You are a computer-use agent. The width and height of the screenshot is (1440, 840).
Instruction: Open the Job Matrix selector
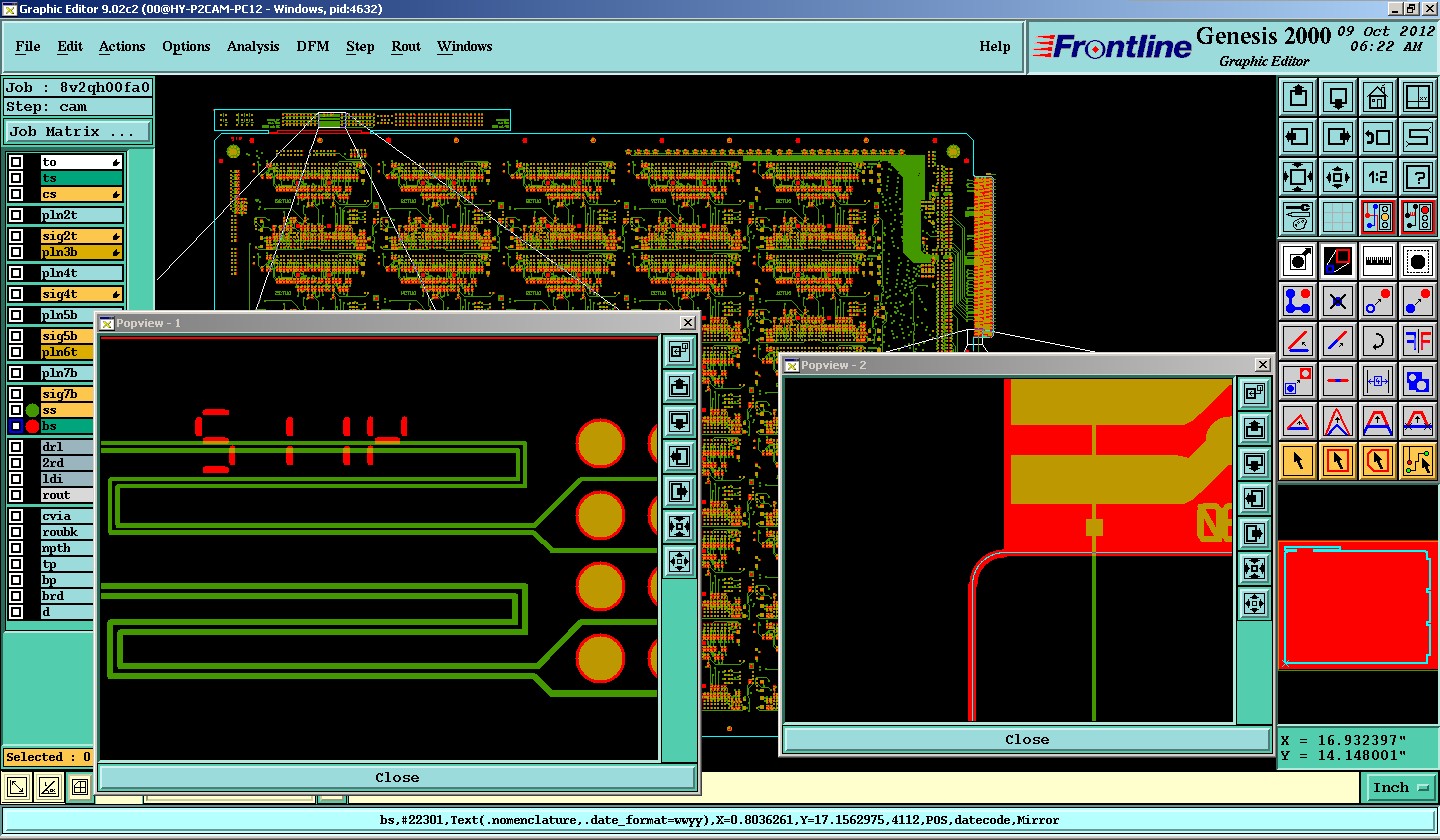[x=78, y=132]
